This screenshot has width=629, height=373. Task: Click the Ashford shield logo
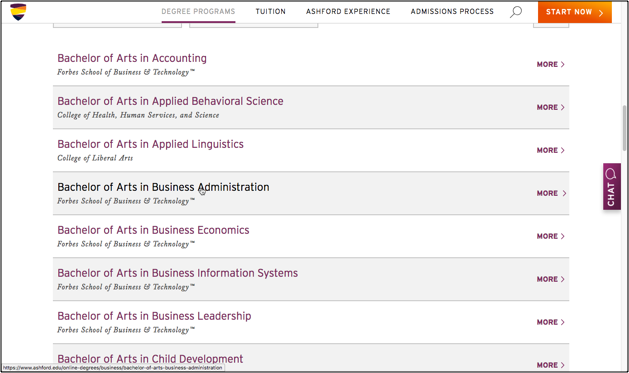18,12
